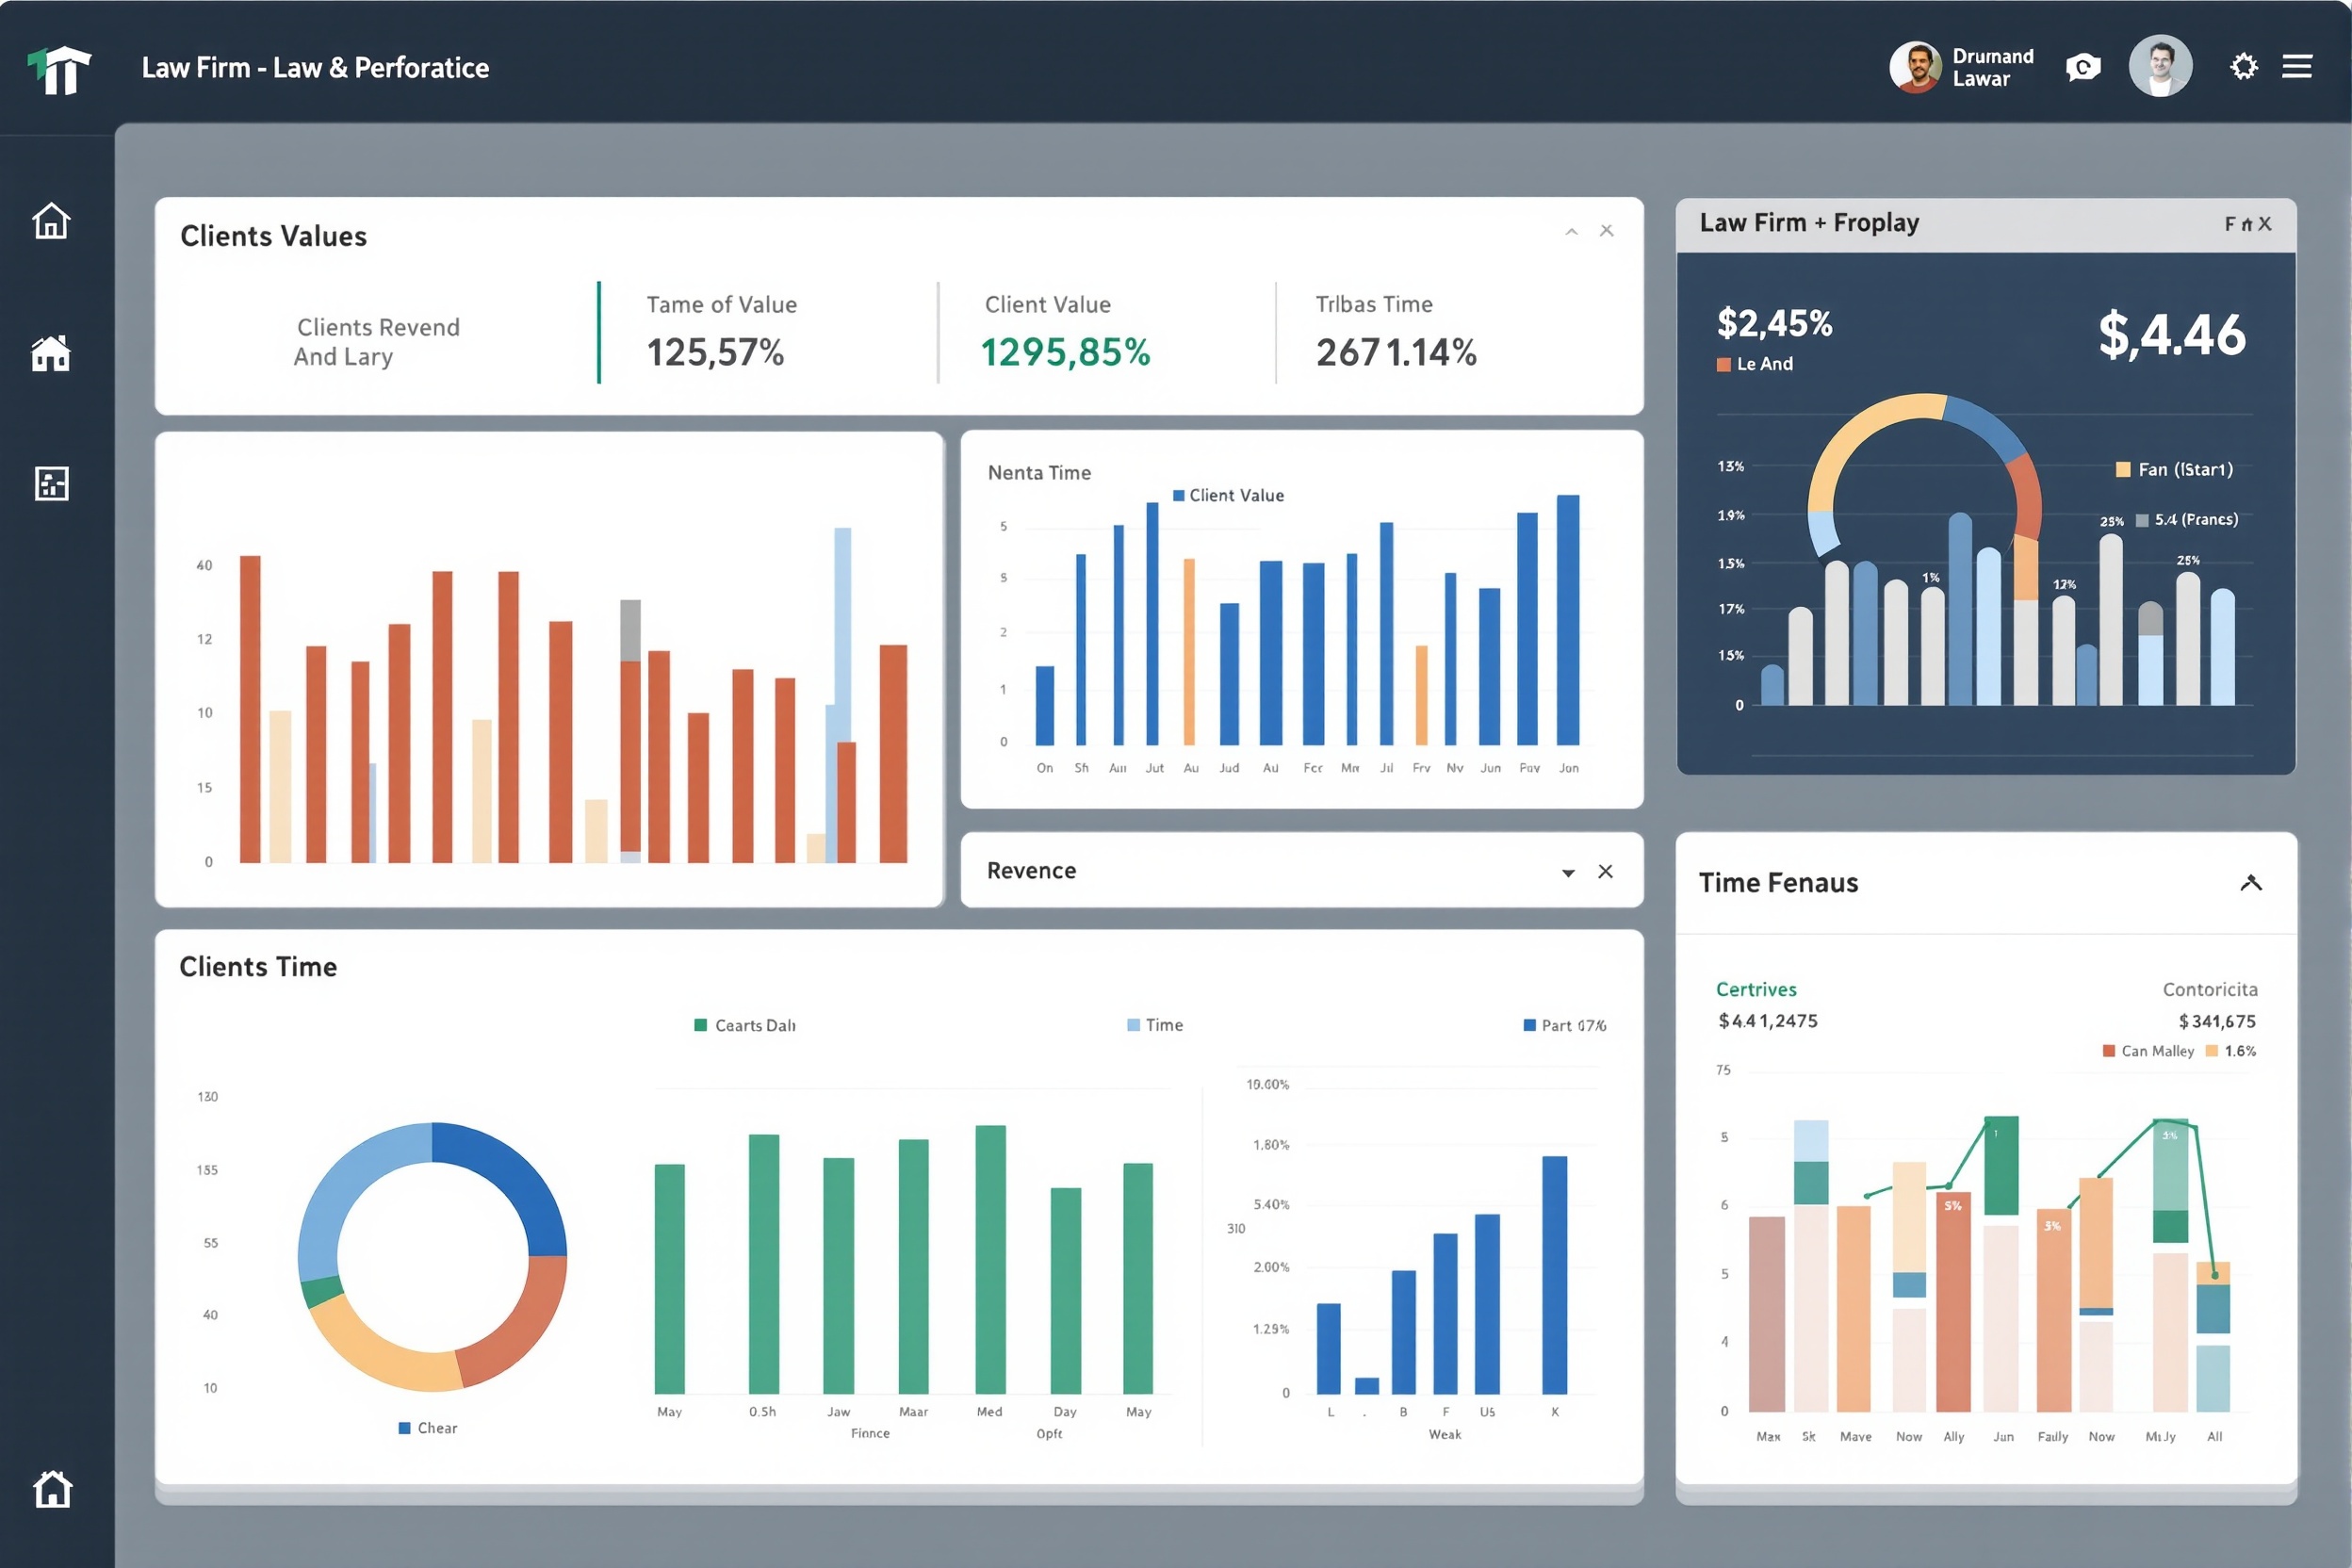2352x1568 pixels.
Task: Open the outlined home icon in sidebar
Action: [x=51, y=221]
